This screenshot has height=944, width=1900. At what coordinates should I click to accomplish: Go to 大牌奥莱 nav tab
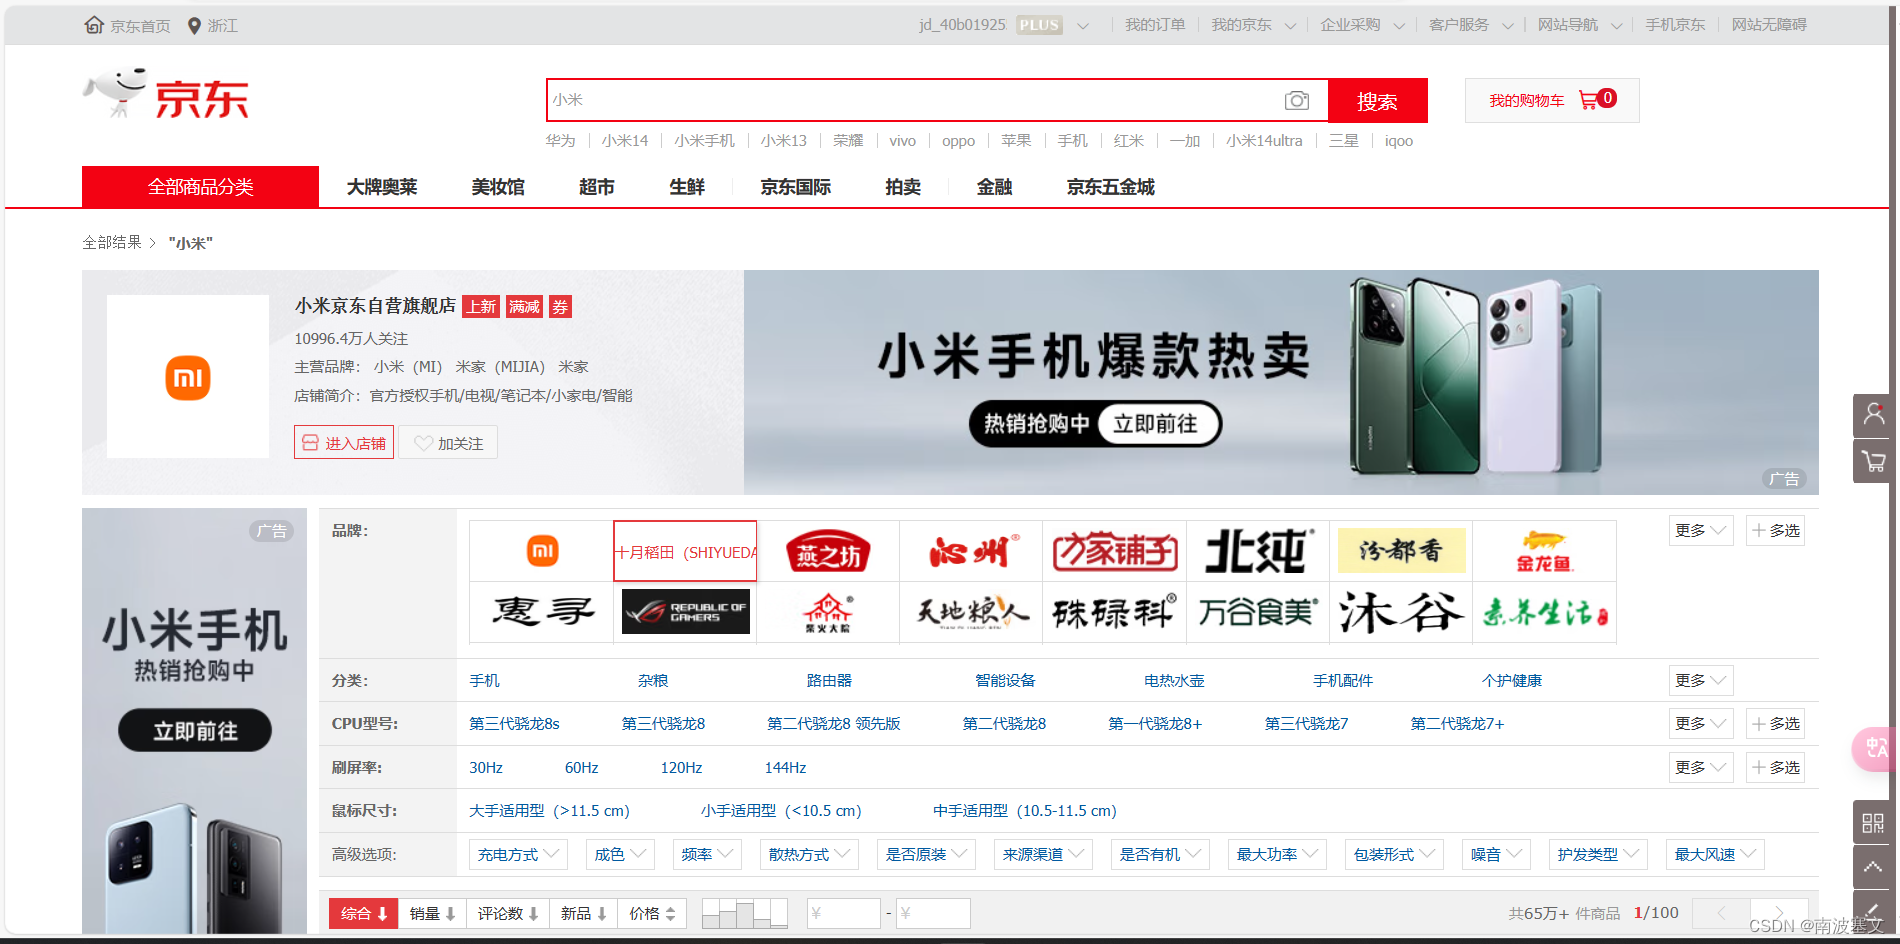[382, 187]
